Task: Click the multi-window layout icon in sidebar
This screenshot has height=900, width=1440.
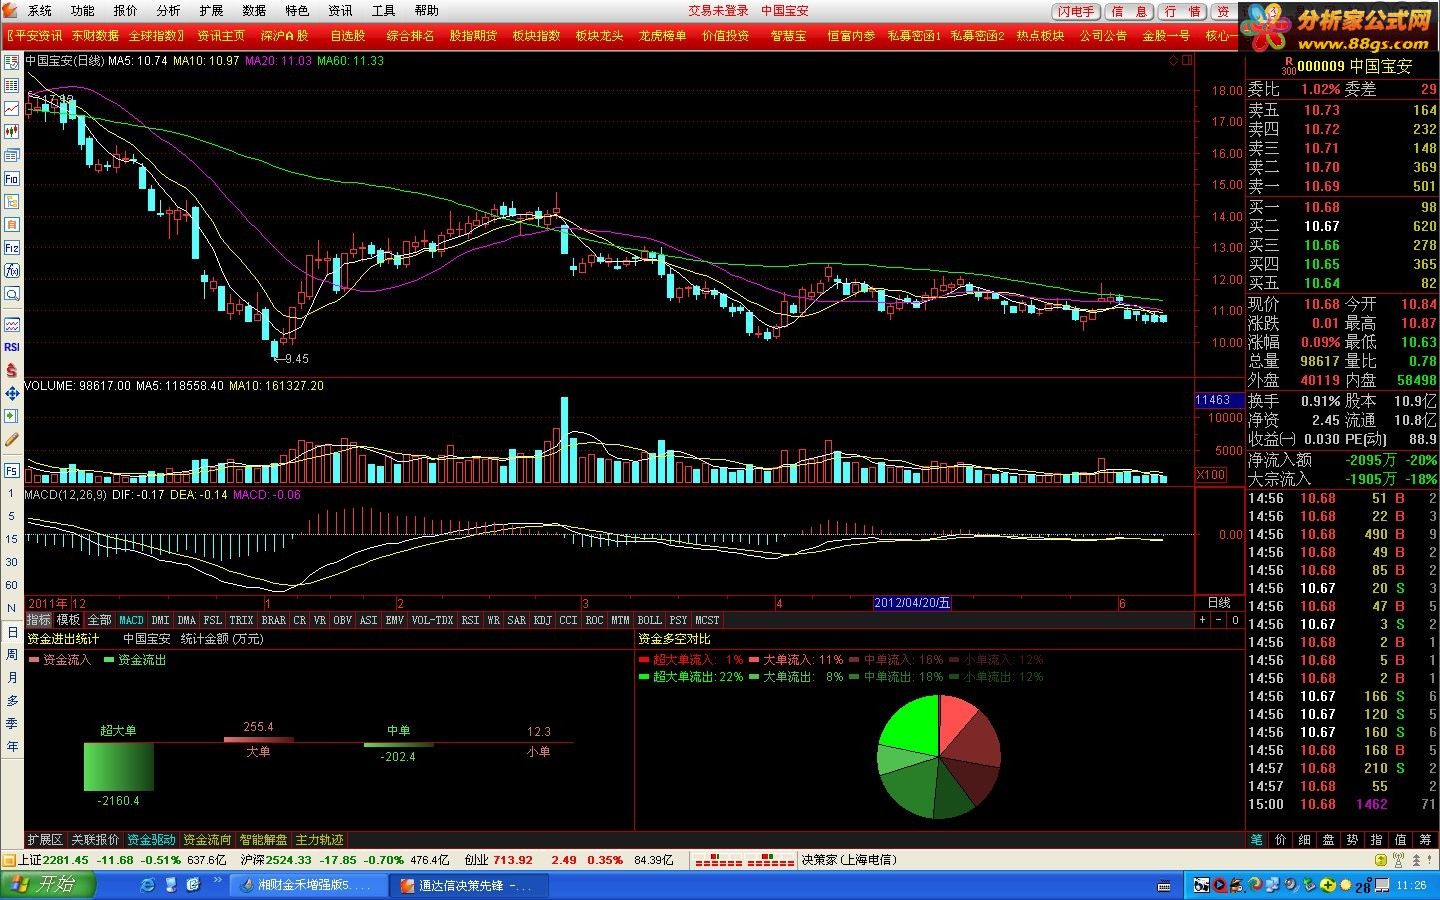Action: click(x=12, y=154)
